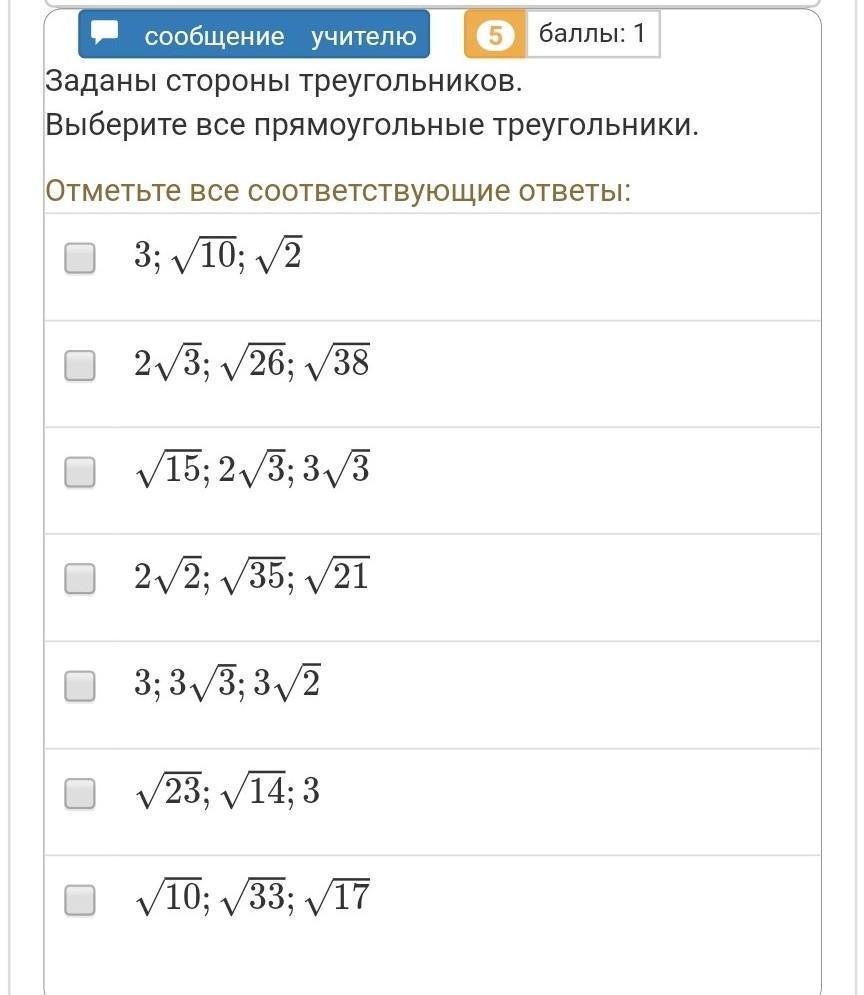This screenshot has height=995, width=864.
Task: Click the answer text 3; 3√3; 3√2
Action: click(227, 686)
